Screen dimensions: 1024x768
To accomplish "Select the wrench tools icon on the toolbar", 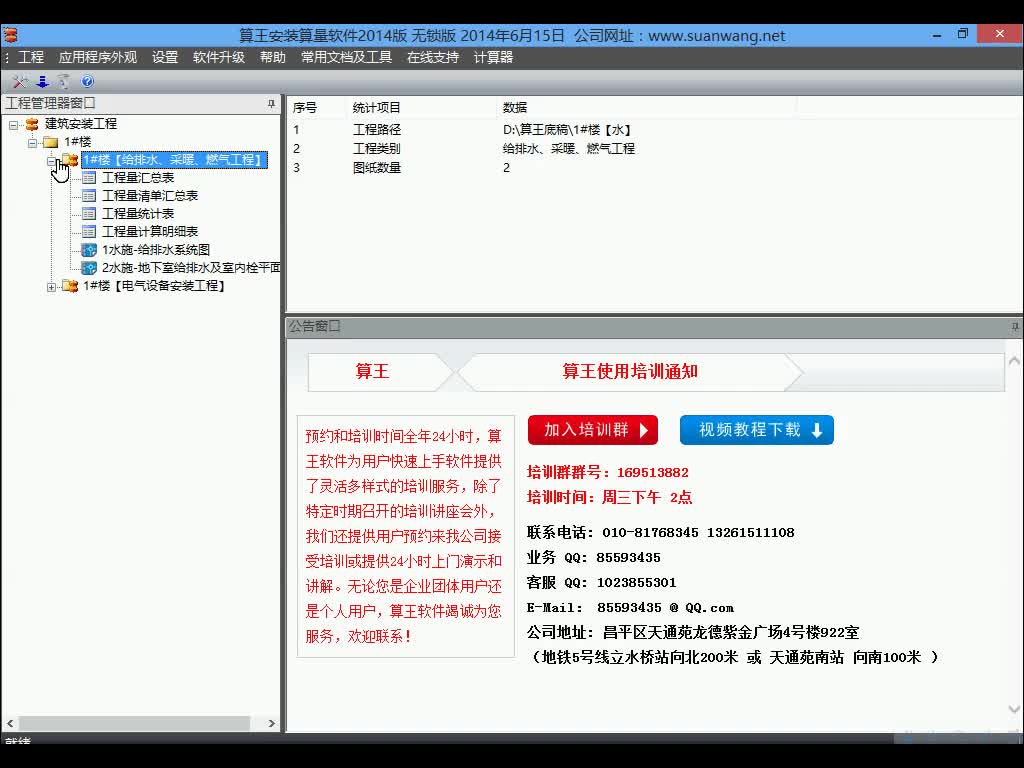I will point(20,81).
